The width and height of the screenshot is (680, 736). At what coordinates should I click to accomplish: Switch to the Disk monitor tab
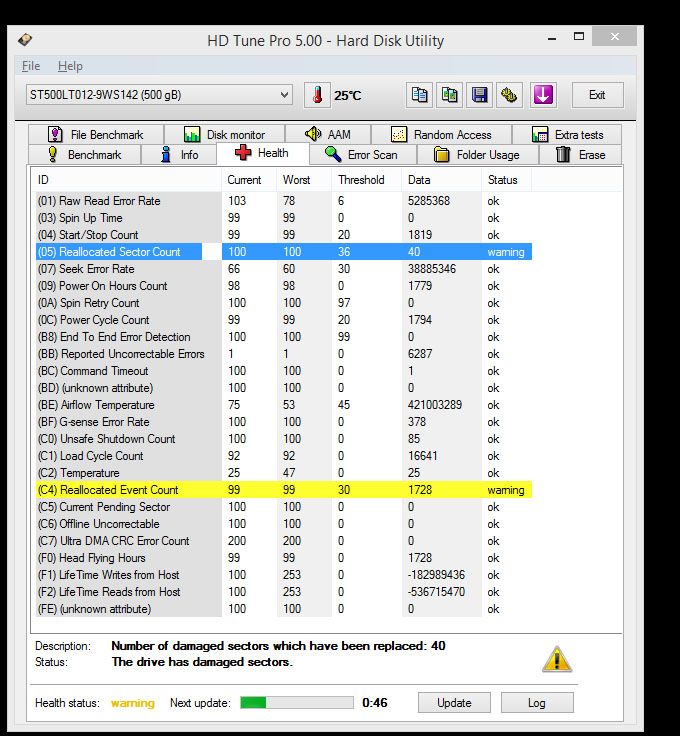(x=224, y=135)
